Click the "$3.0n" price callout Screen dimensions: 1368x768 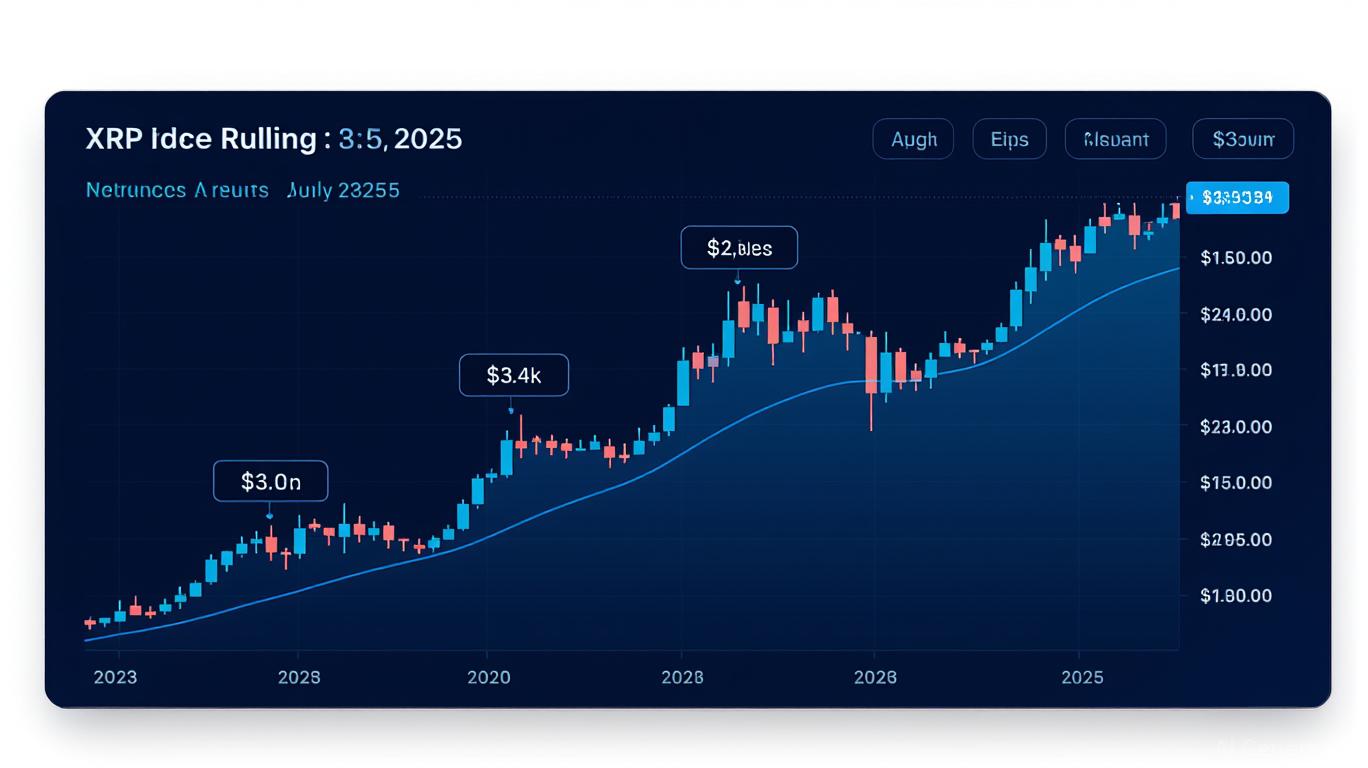[270, 482]
